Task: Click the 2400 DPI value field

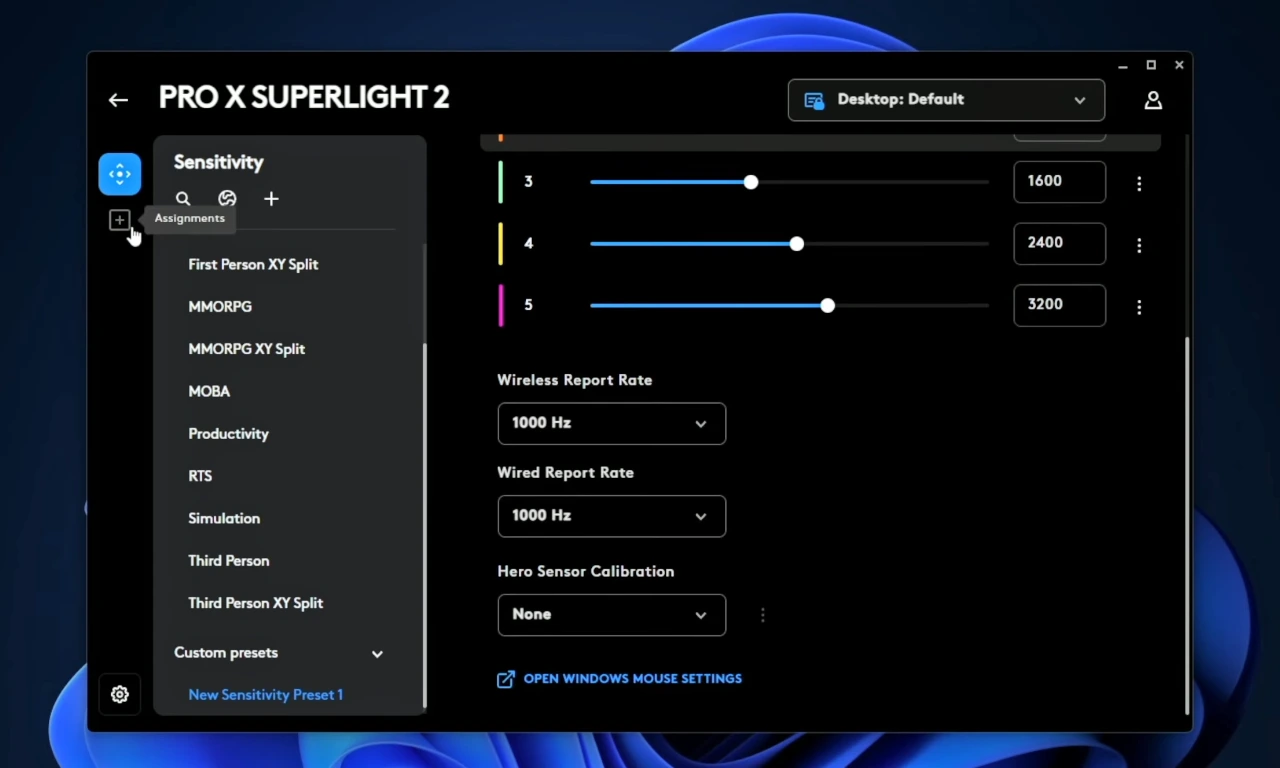Action: click(1060, 244)
